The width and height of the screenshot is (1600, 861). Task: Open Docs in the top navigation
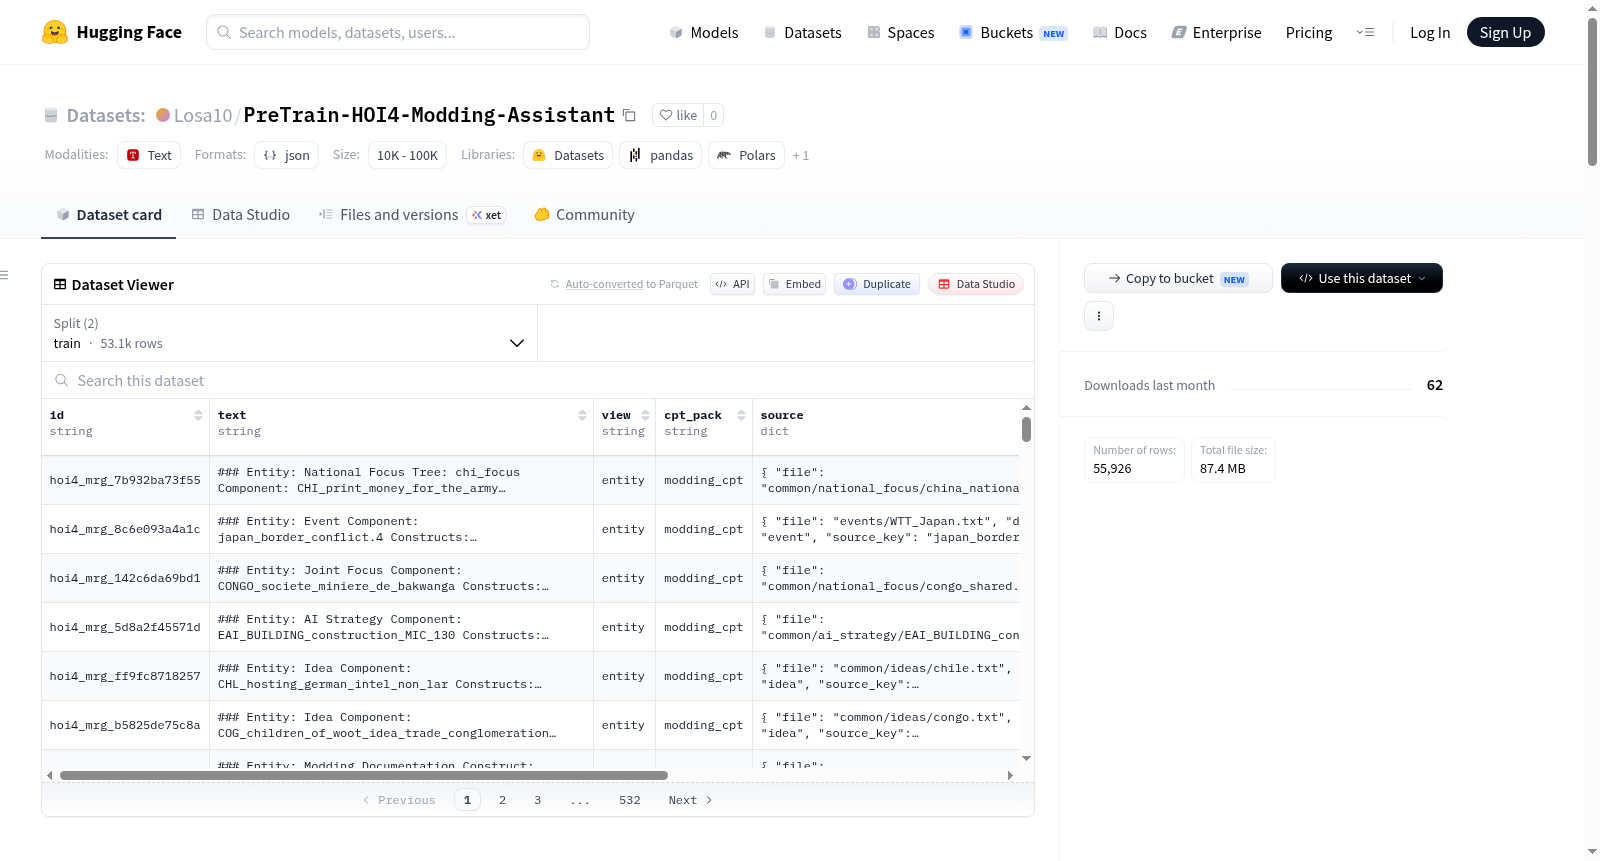pyautogui.click(x=1120, y=32)
